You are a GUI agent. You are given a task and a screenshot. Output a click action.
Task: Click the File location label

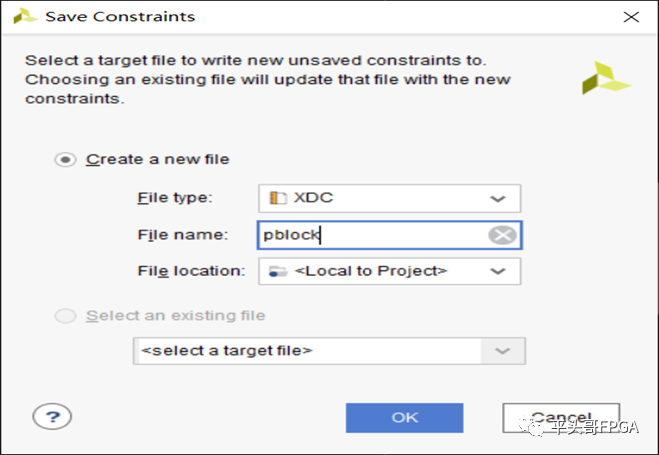tap(190, 271)
